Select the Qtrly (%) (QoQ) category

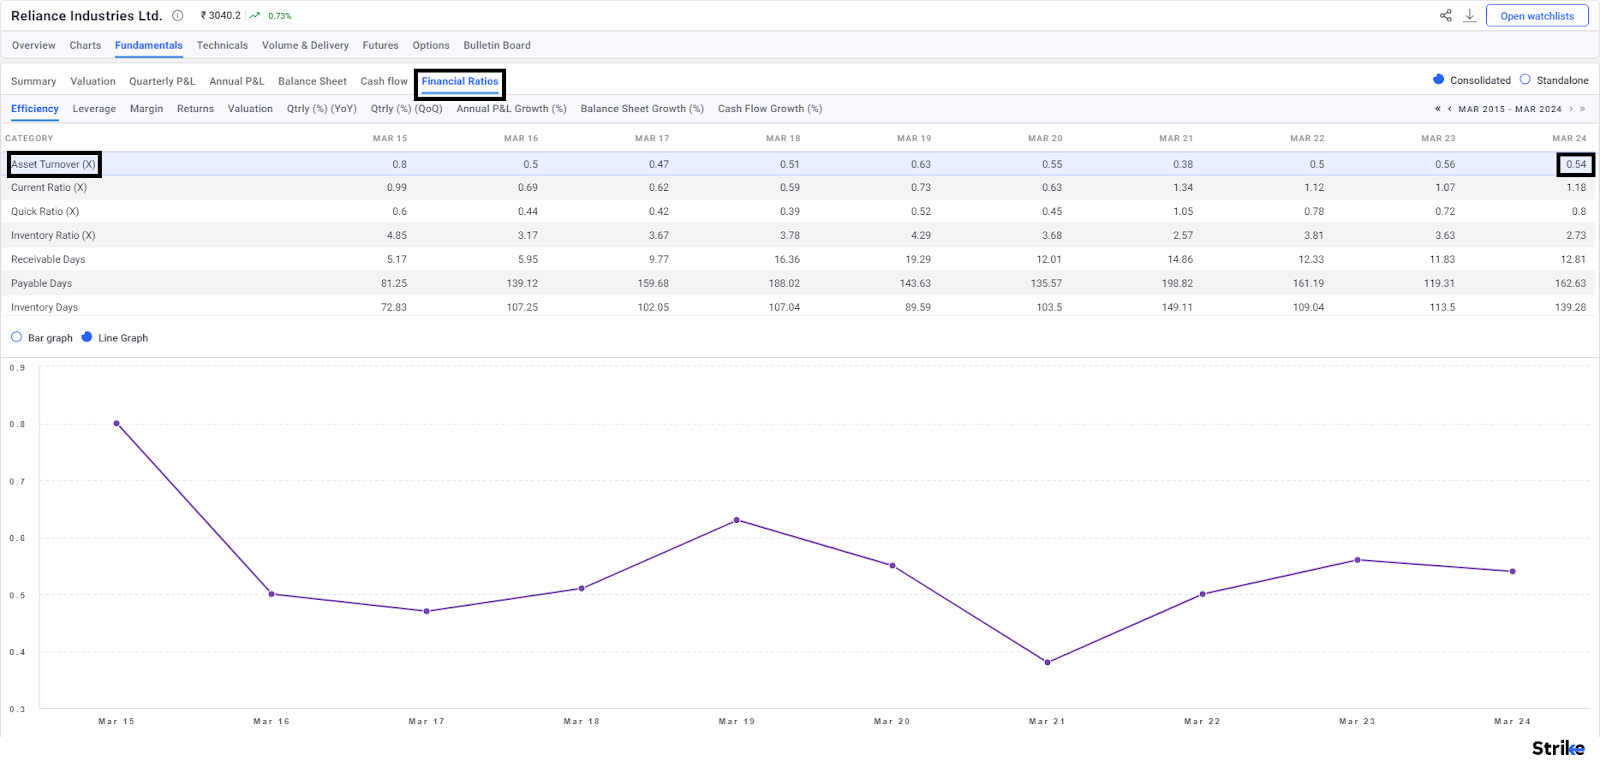click(407, 109)
